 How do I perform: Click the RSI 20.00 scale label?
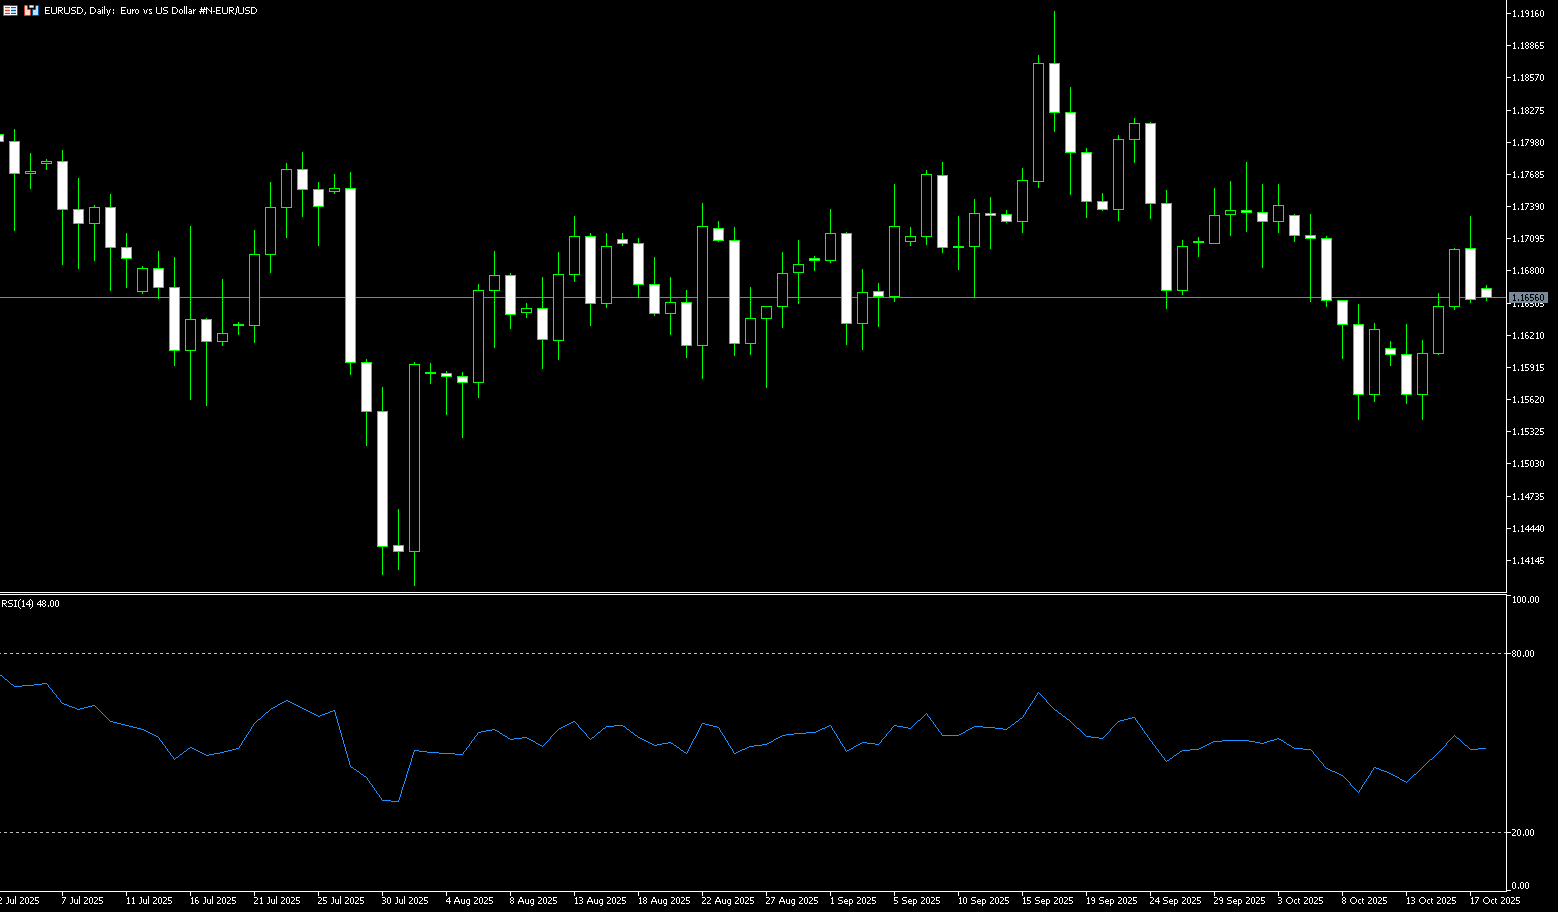tap(1523, 833)
